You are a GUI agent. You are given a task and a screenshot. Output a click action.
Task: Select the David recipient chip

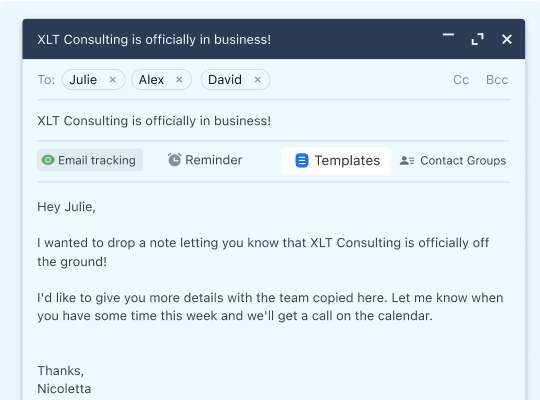point(236,80)
